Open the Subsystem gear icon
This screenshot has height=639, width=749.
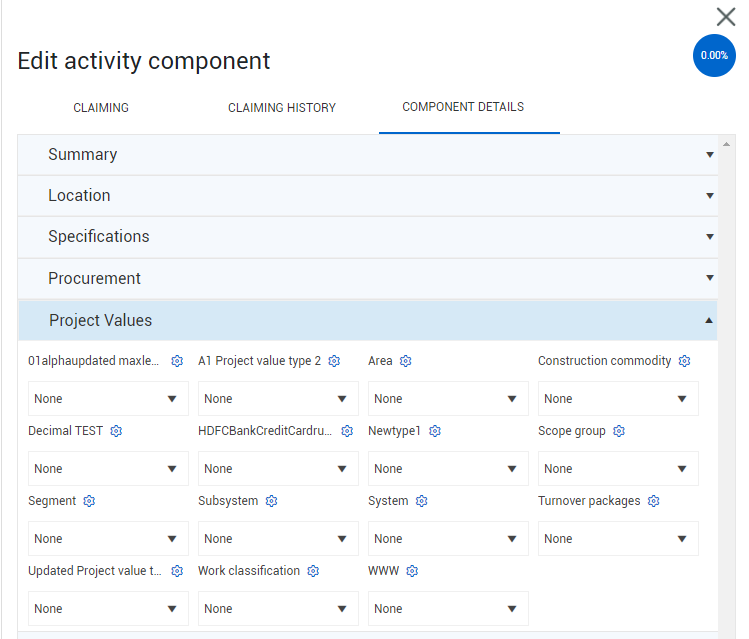pyautogui.click(x=272, y=501)
